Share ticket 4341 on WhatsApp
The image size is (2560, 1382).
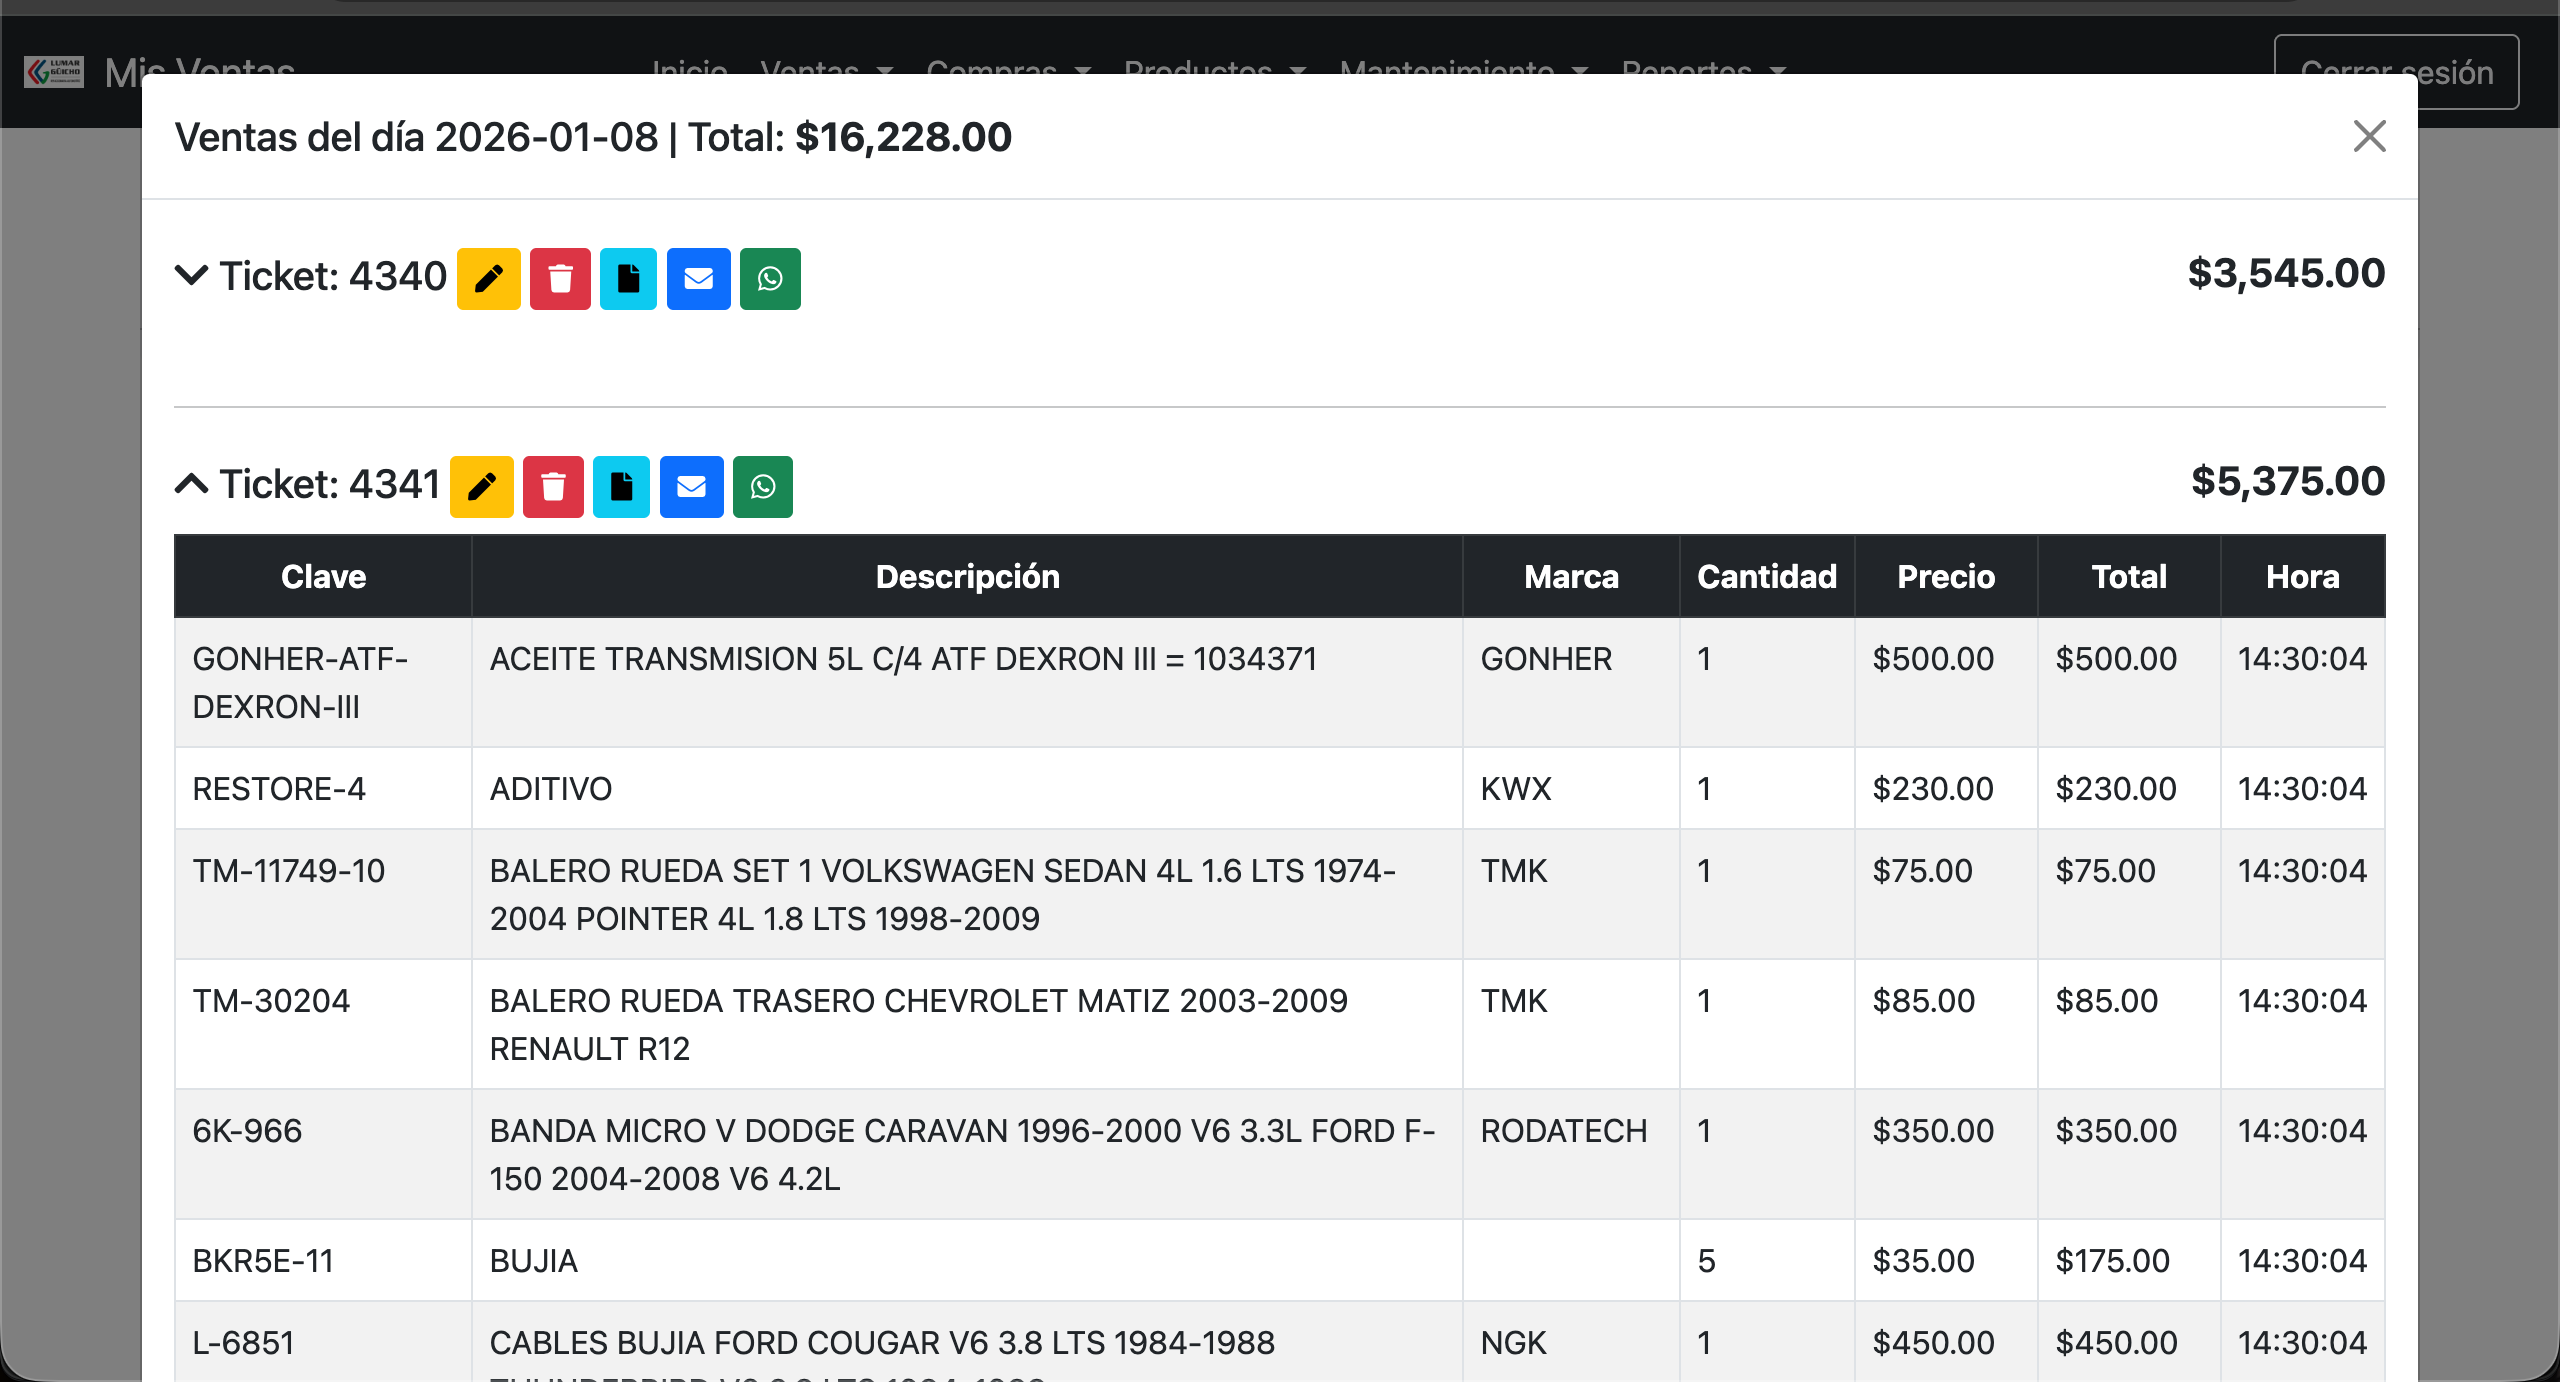coord(763,487)
